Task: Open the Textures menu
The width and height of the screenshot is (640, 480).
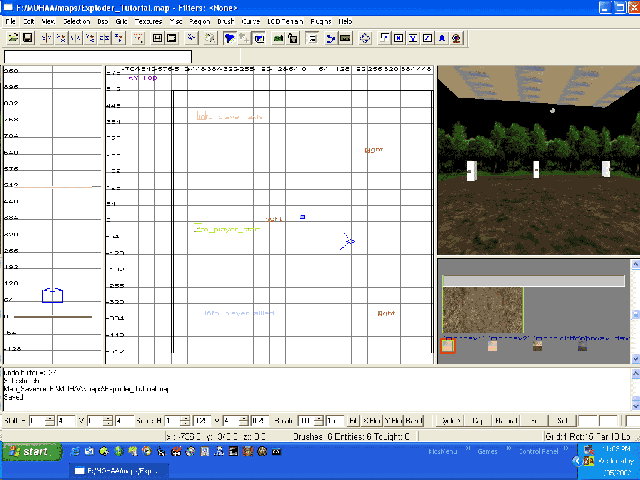Action: tap(148, 21)
